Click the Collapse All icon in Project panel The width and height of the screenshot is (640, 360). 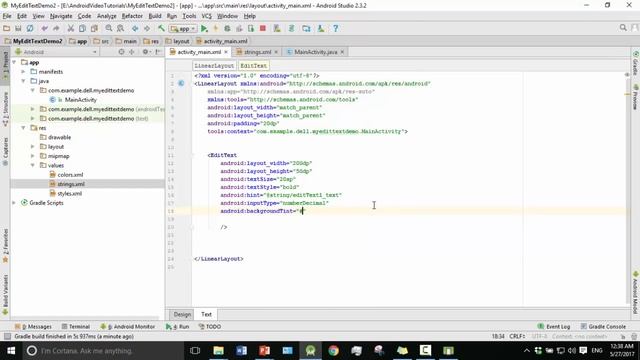131,52
